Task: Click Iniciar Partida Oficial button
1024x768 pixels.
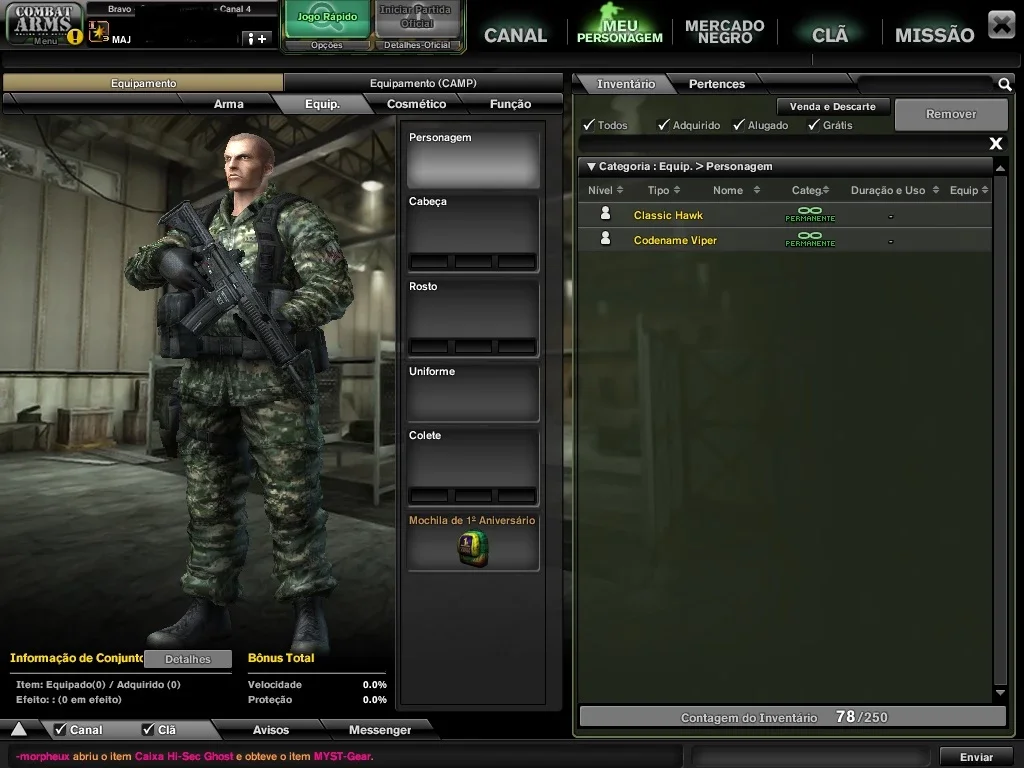Action: 416,17
